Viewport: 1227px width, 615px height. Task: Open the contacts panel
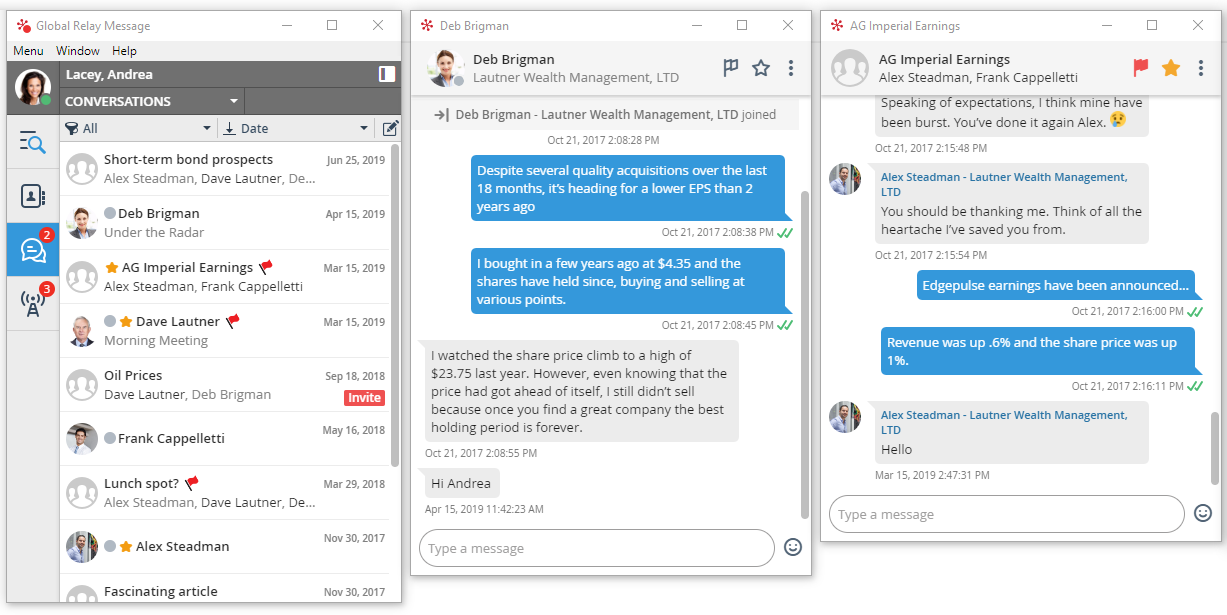[x=32, y=196]
